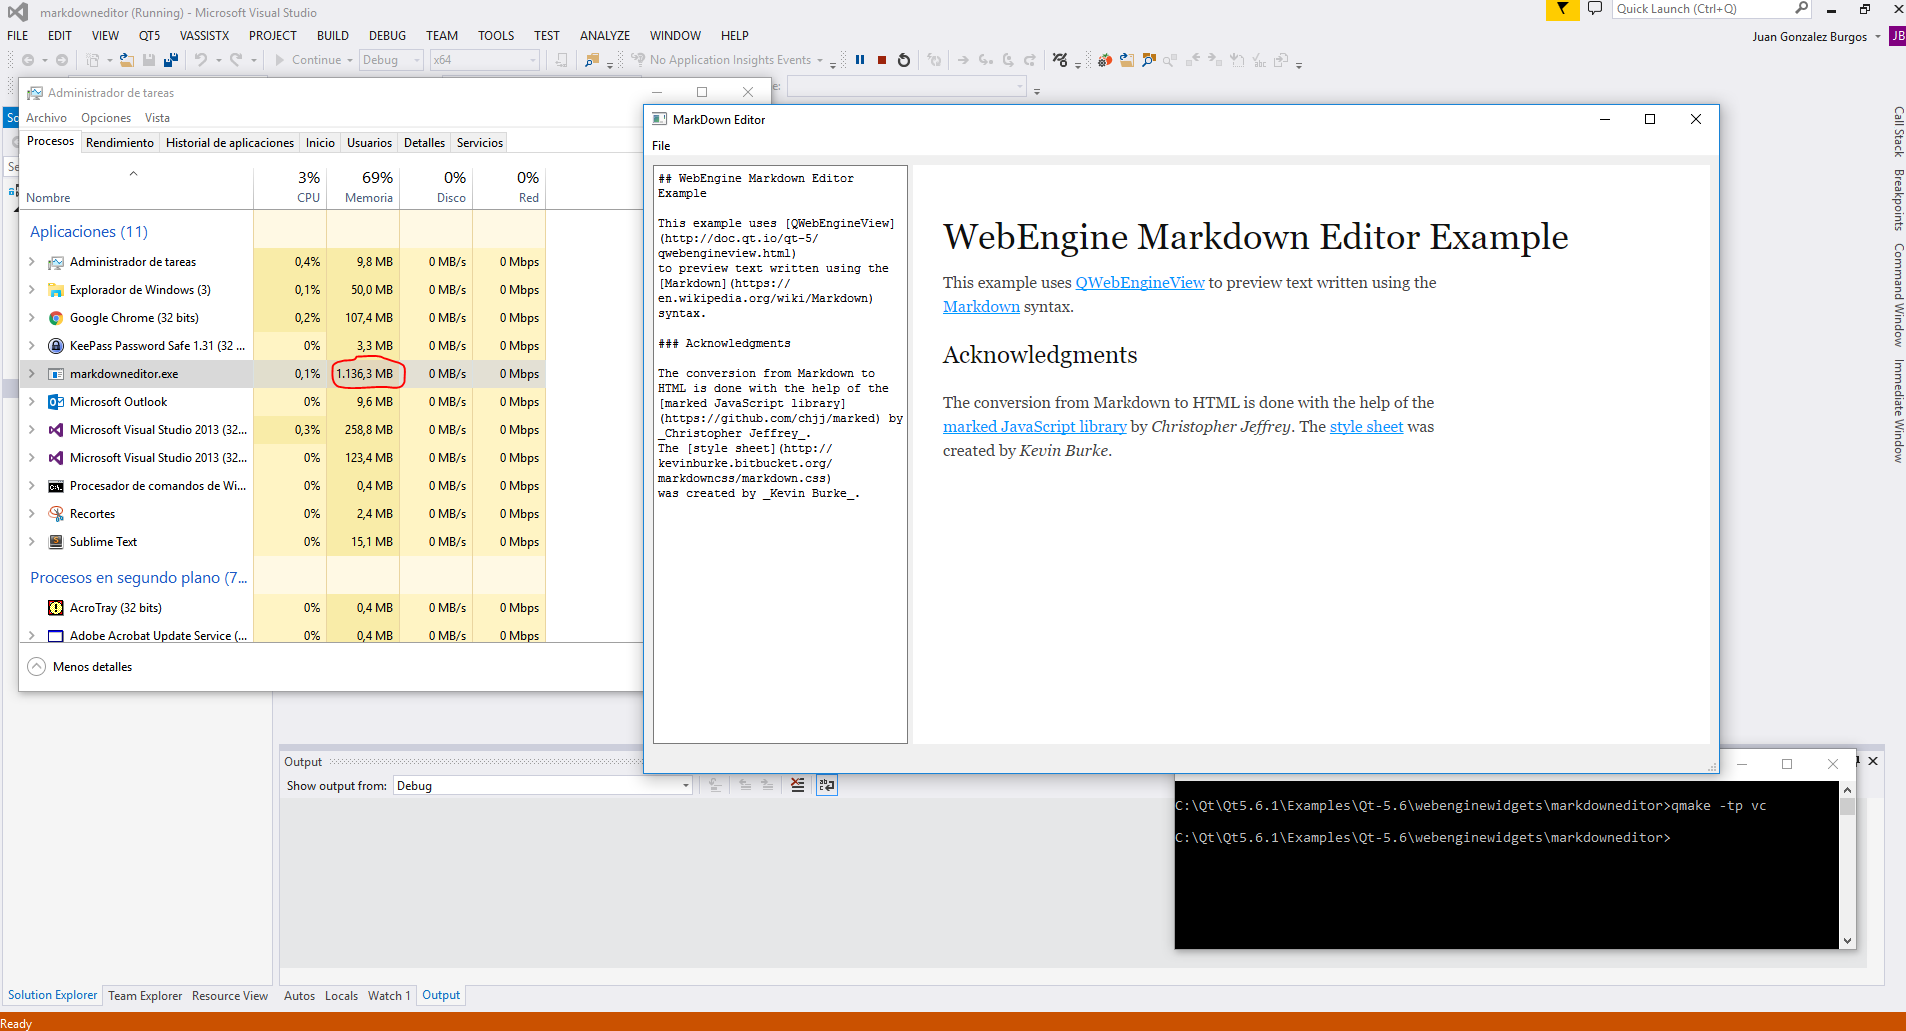The width and height of the screenshot is (1906, 1031).
Task: Select Procesos en segundo plano group header
Action: (x=139, y=578)
